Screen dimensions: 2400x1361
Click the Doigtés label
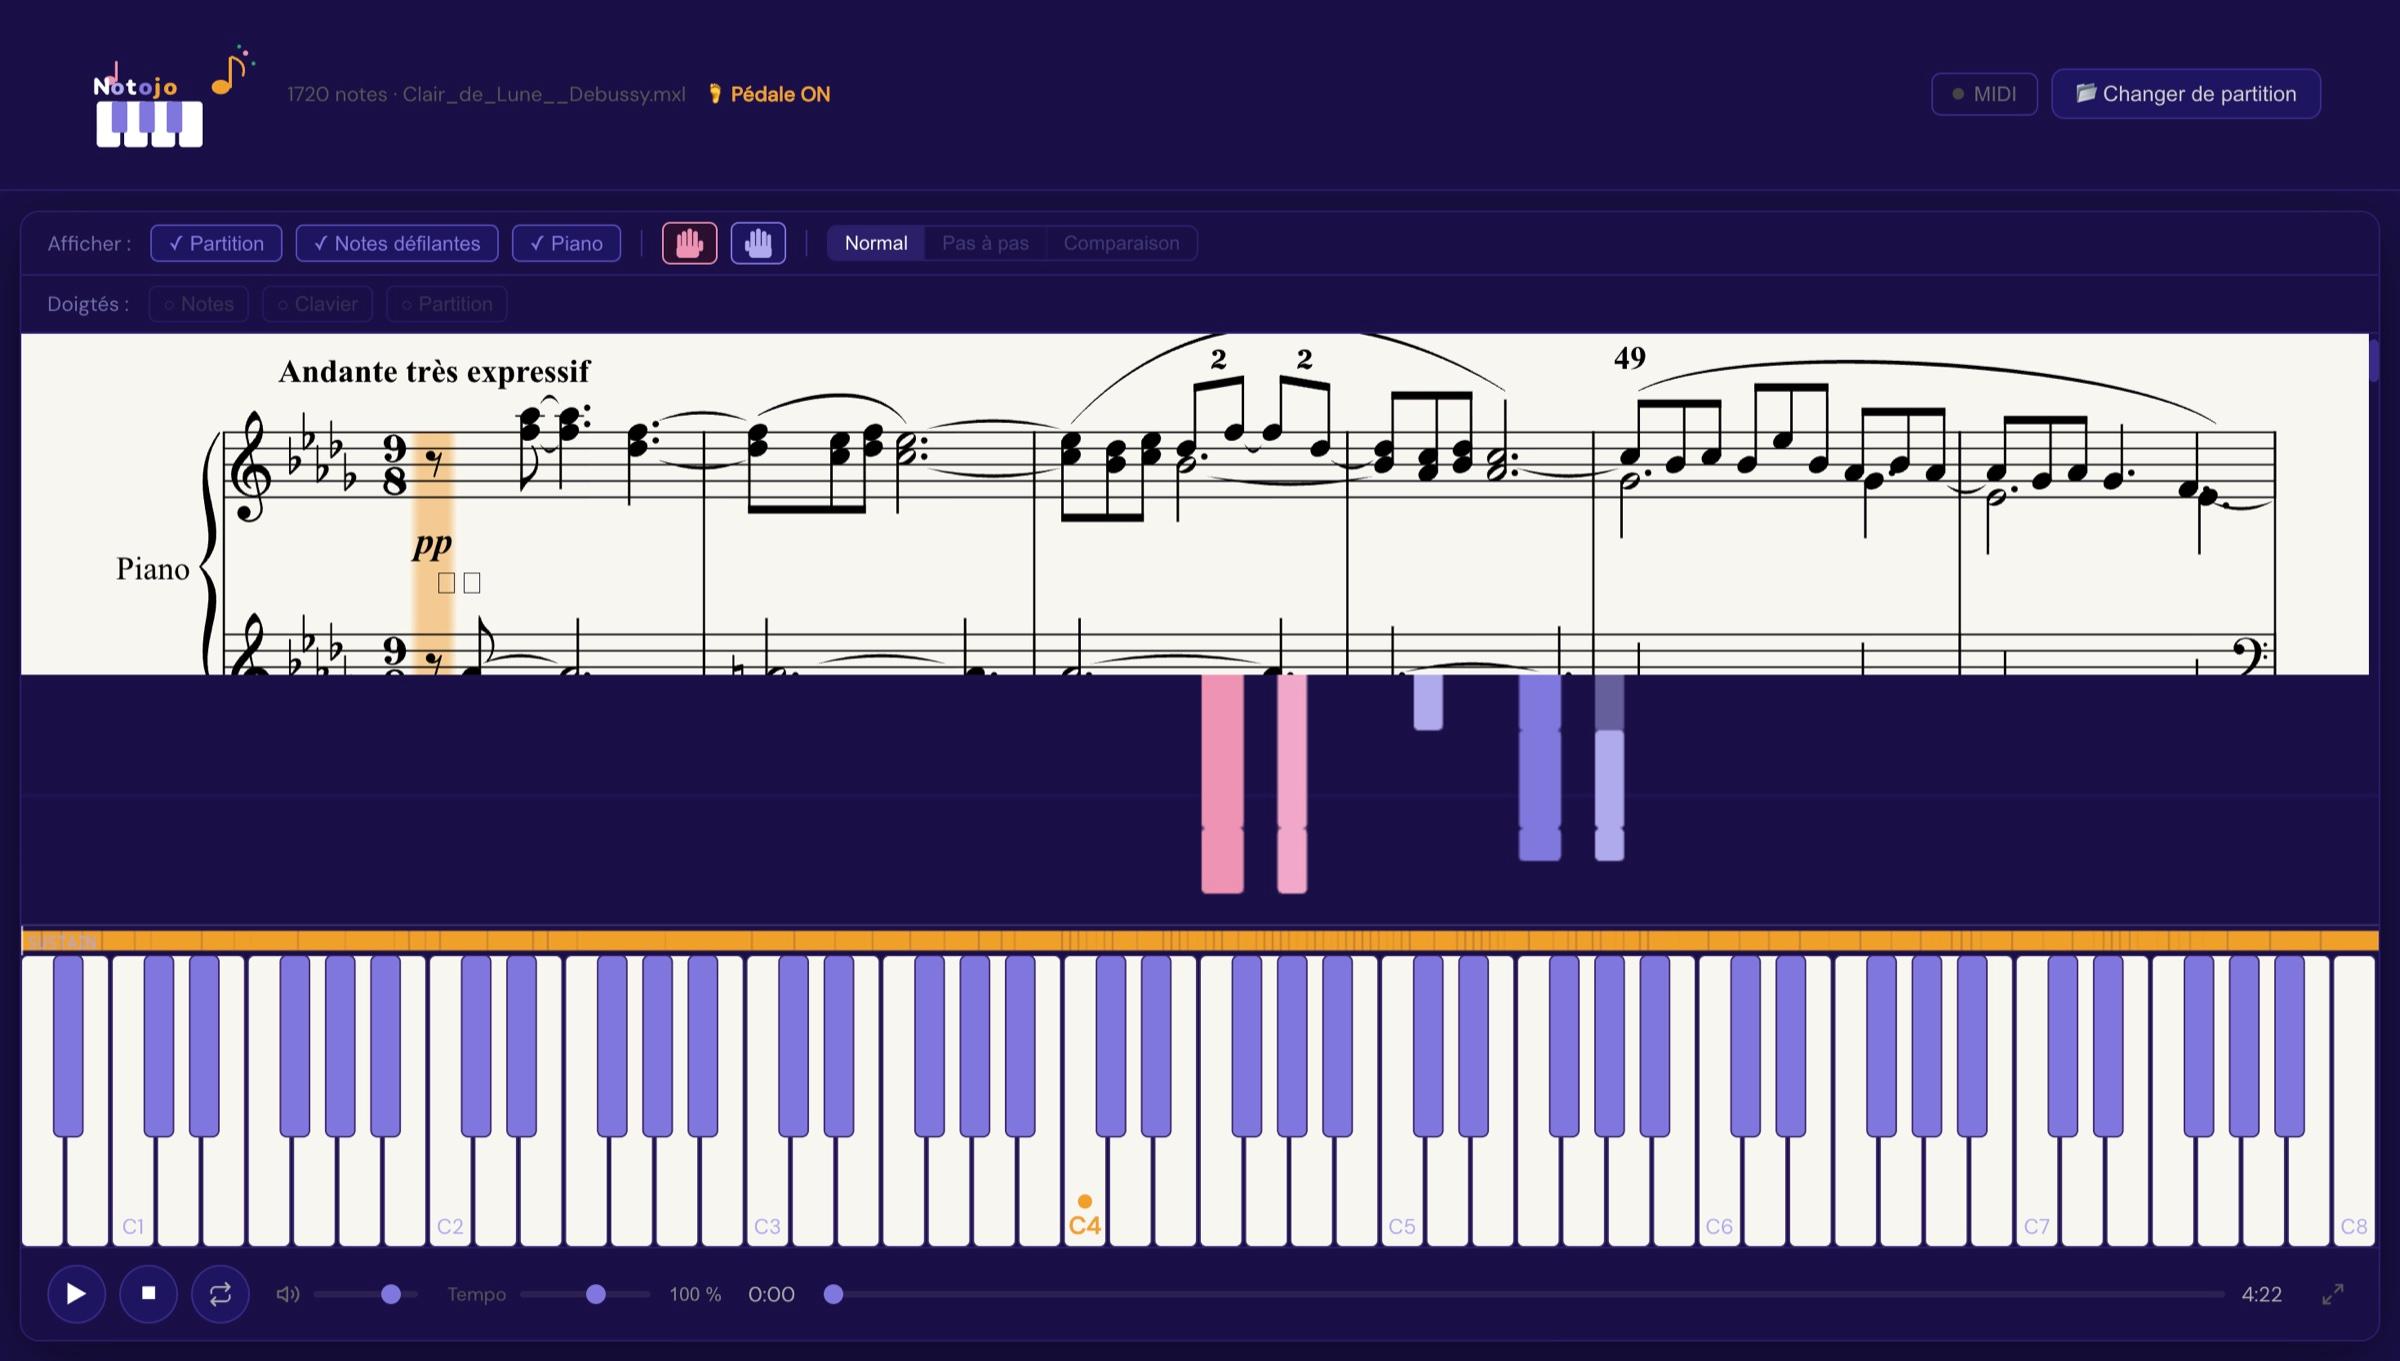pyautogui.click(x=88, y=304)
